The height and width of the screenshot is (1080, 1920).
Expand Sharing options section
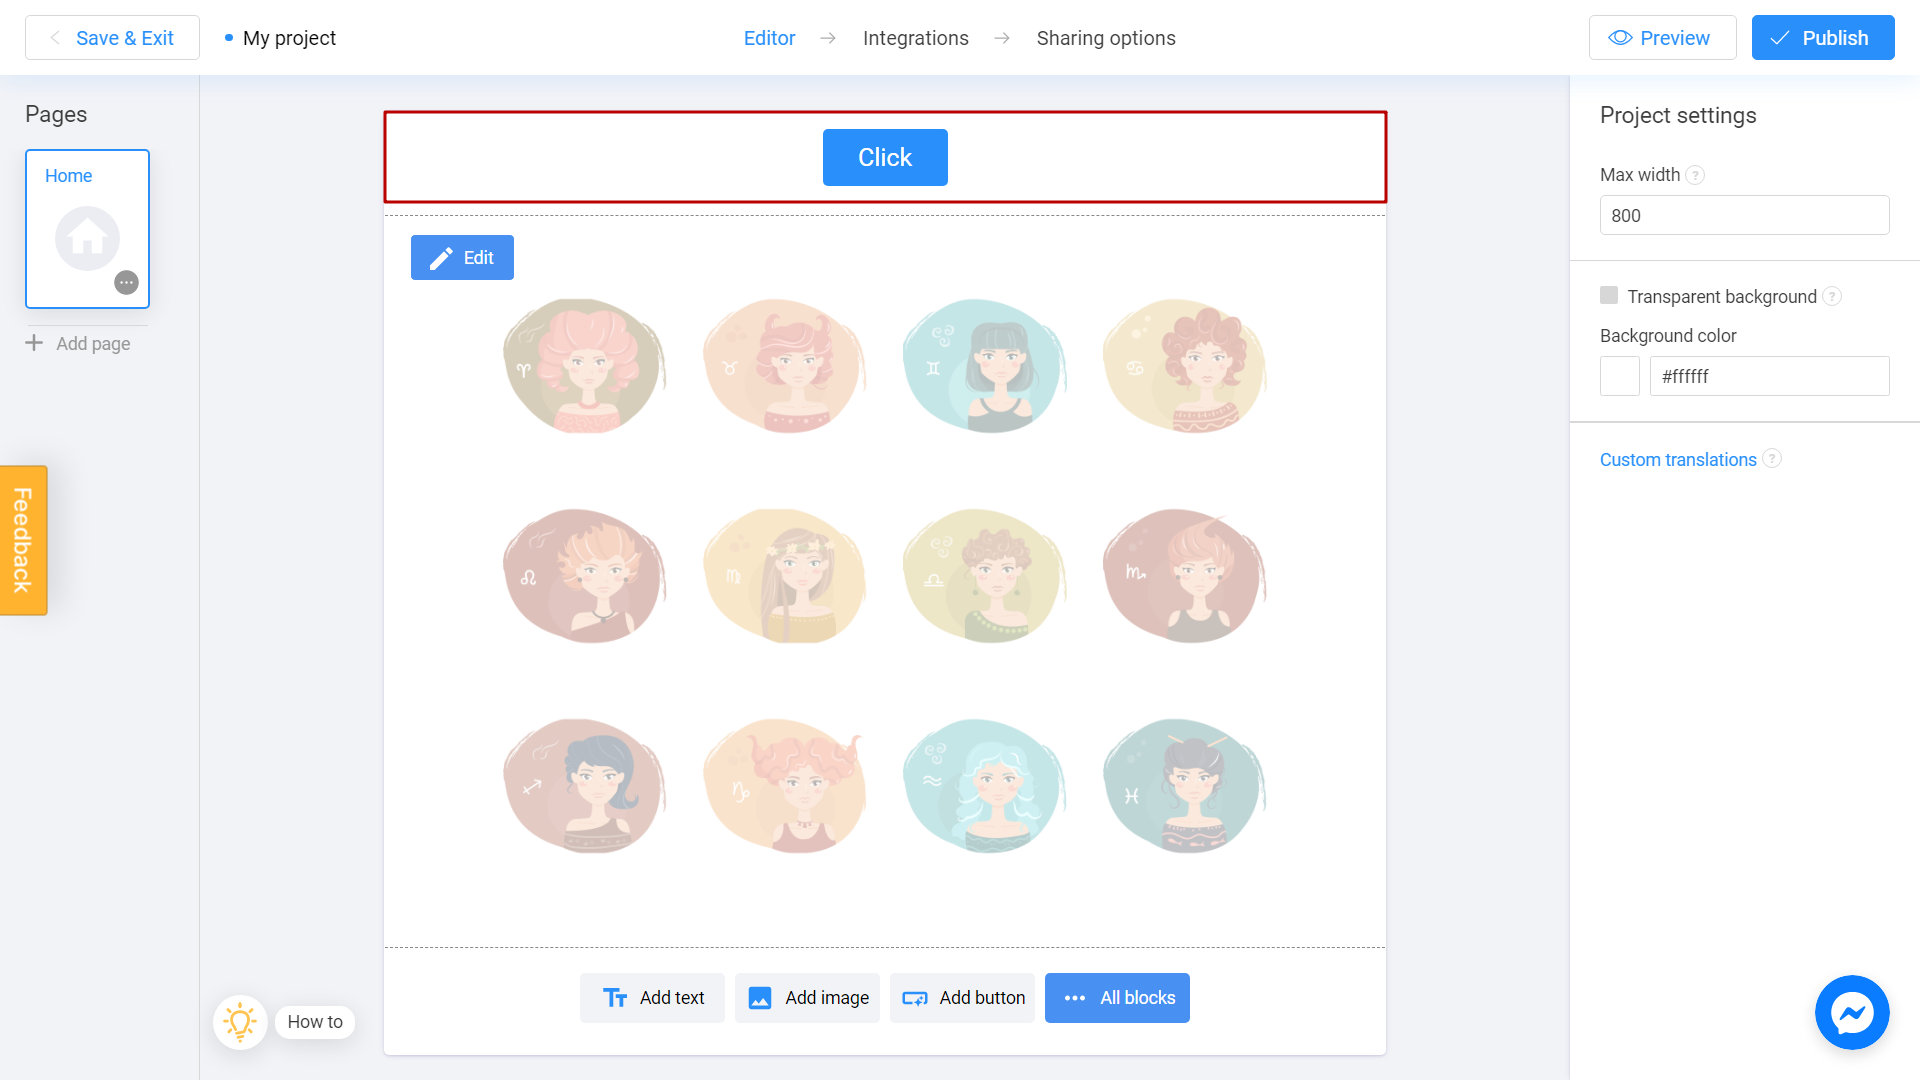click(x=1106, y=38)
